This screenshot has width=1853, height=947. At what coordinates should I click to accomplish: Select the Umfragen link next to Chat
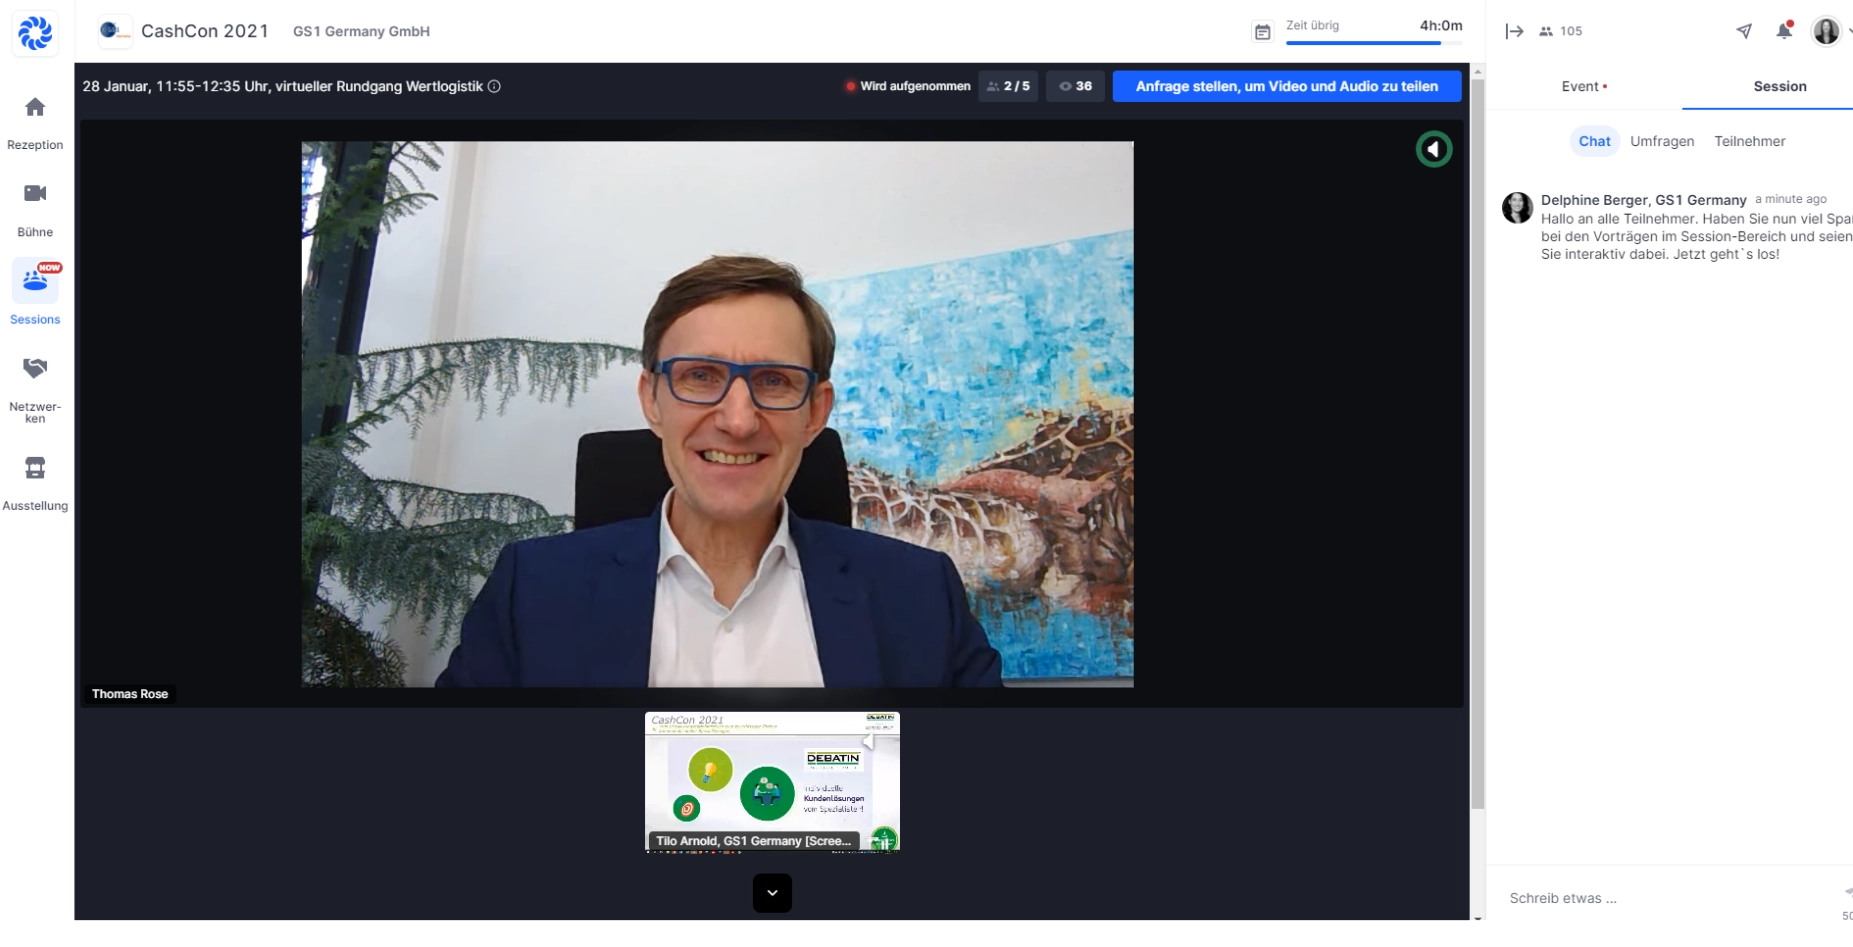[1662, 141]
